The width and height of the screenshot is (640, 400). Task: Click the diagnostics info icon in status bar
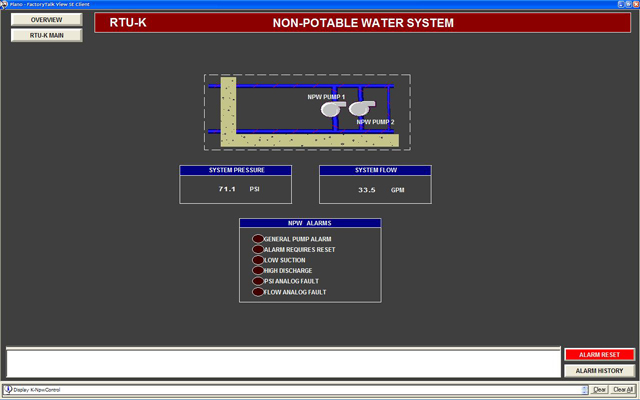click(x=8, y=390)
